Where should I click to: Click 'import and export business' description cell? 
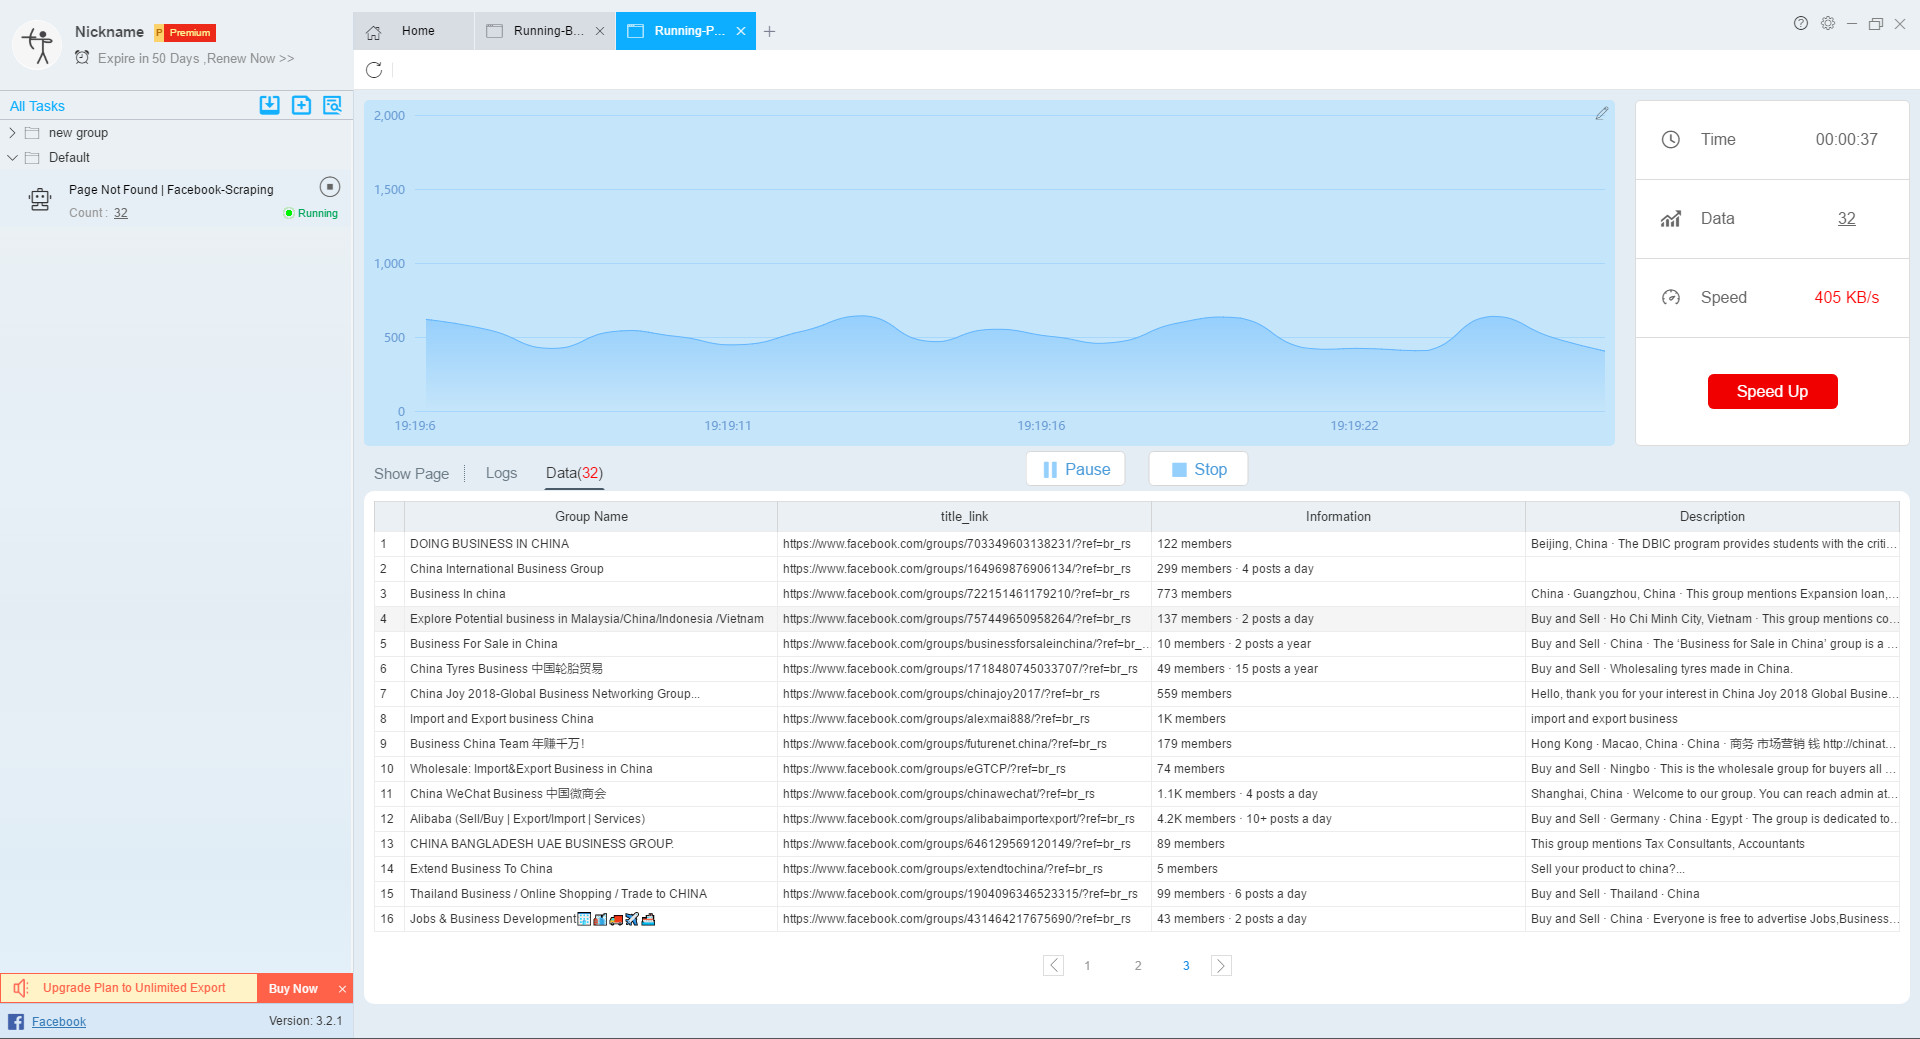coord(1712,719)
